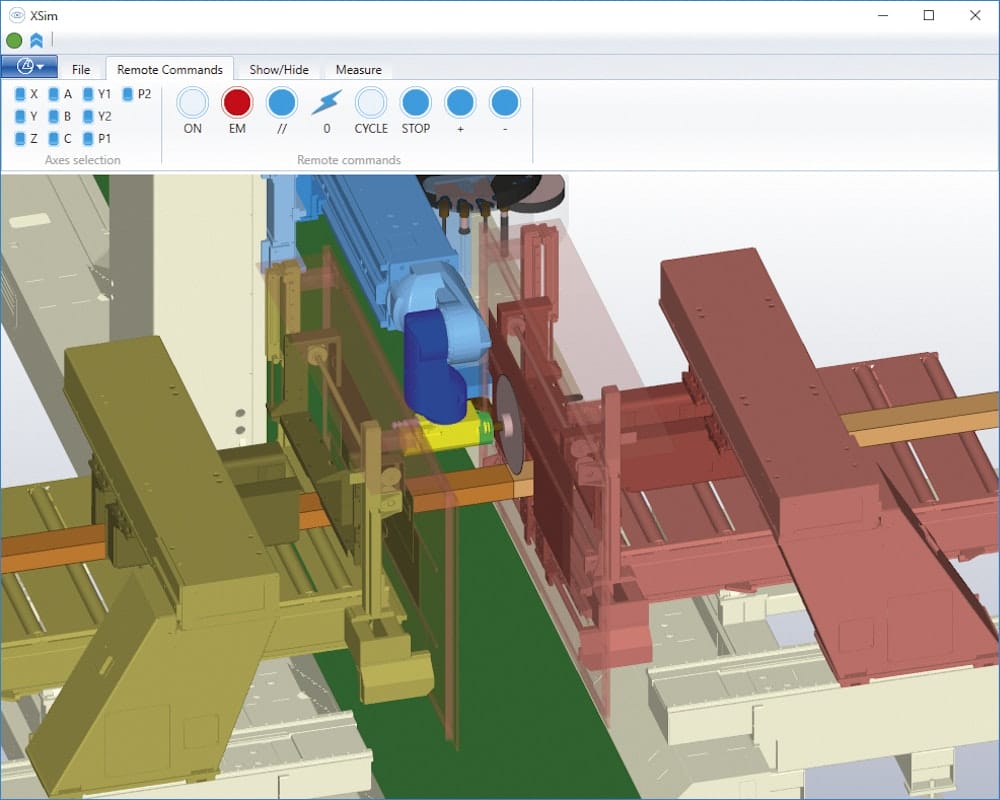Toggle the B axis selection
This screenshot has height=800, width=1000.
coord(55,116)
